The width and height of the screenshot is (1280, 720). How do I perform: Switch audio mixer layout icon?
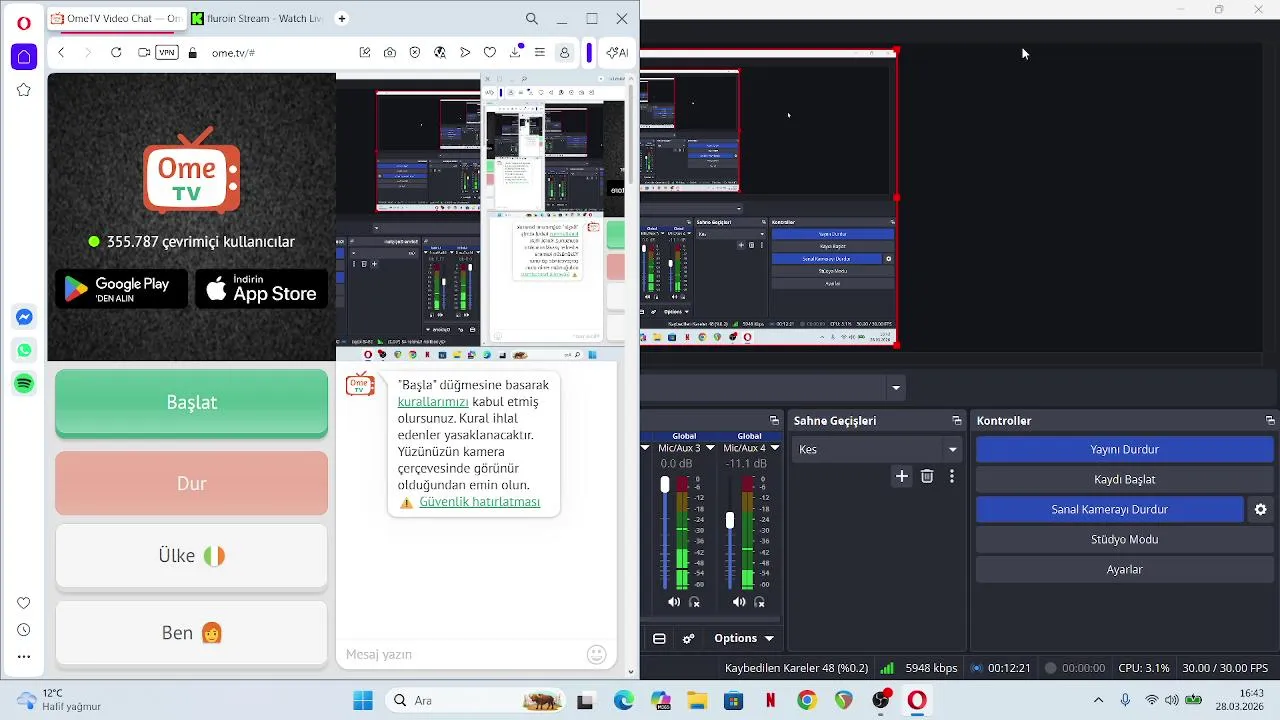coord(659,639)
